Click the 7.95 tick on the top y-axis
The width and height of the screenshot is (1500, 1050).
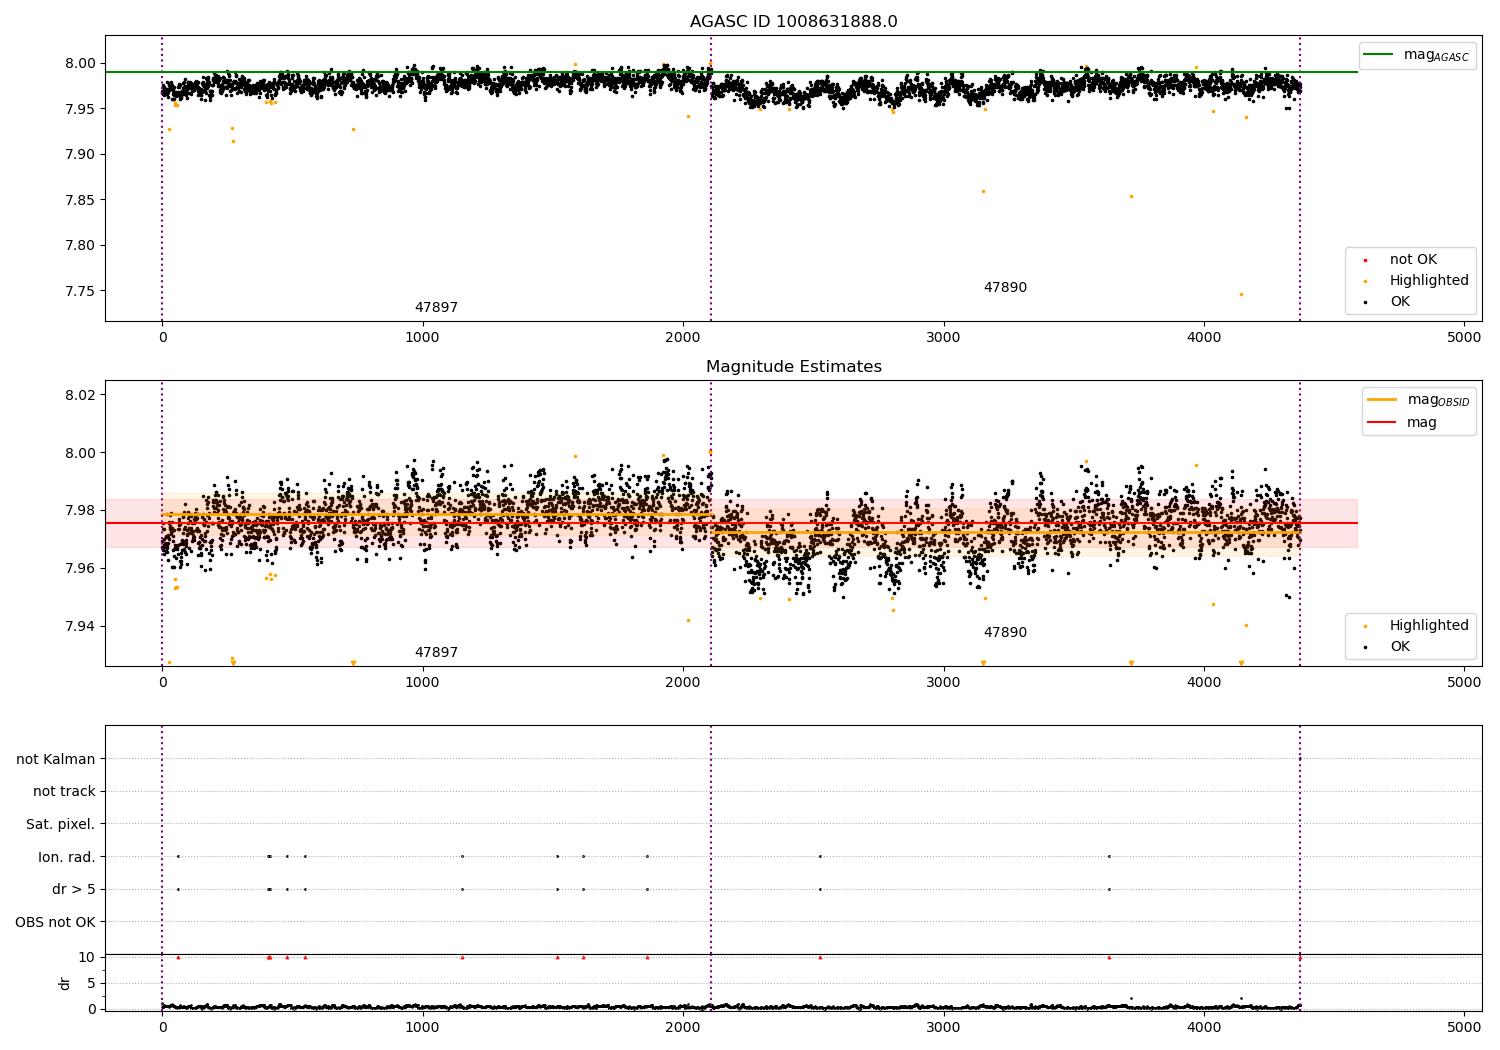(80, 109)
